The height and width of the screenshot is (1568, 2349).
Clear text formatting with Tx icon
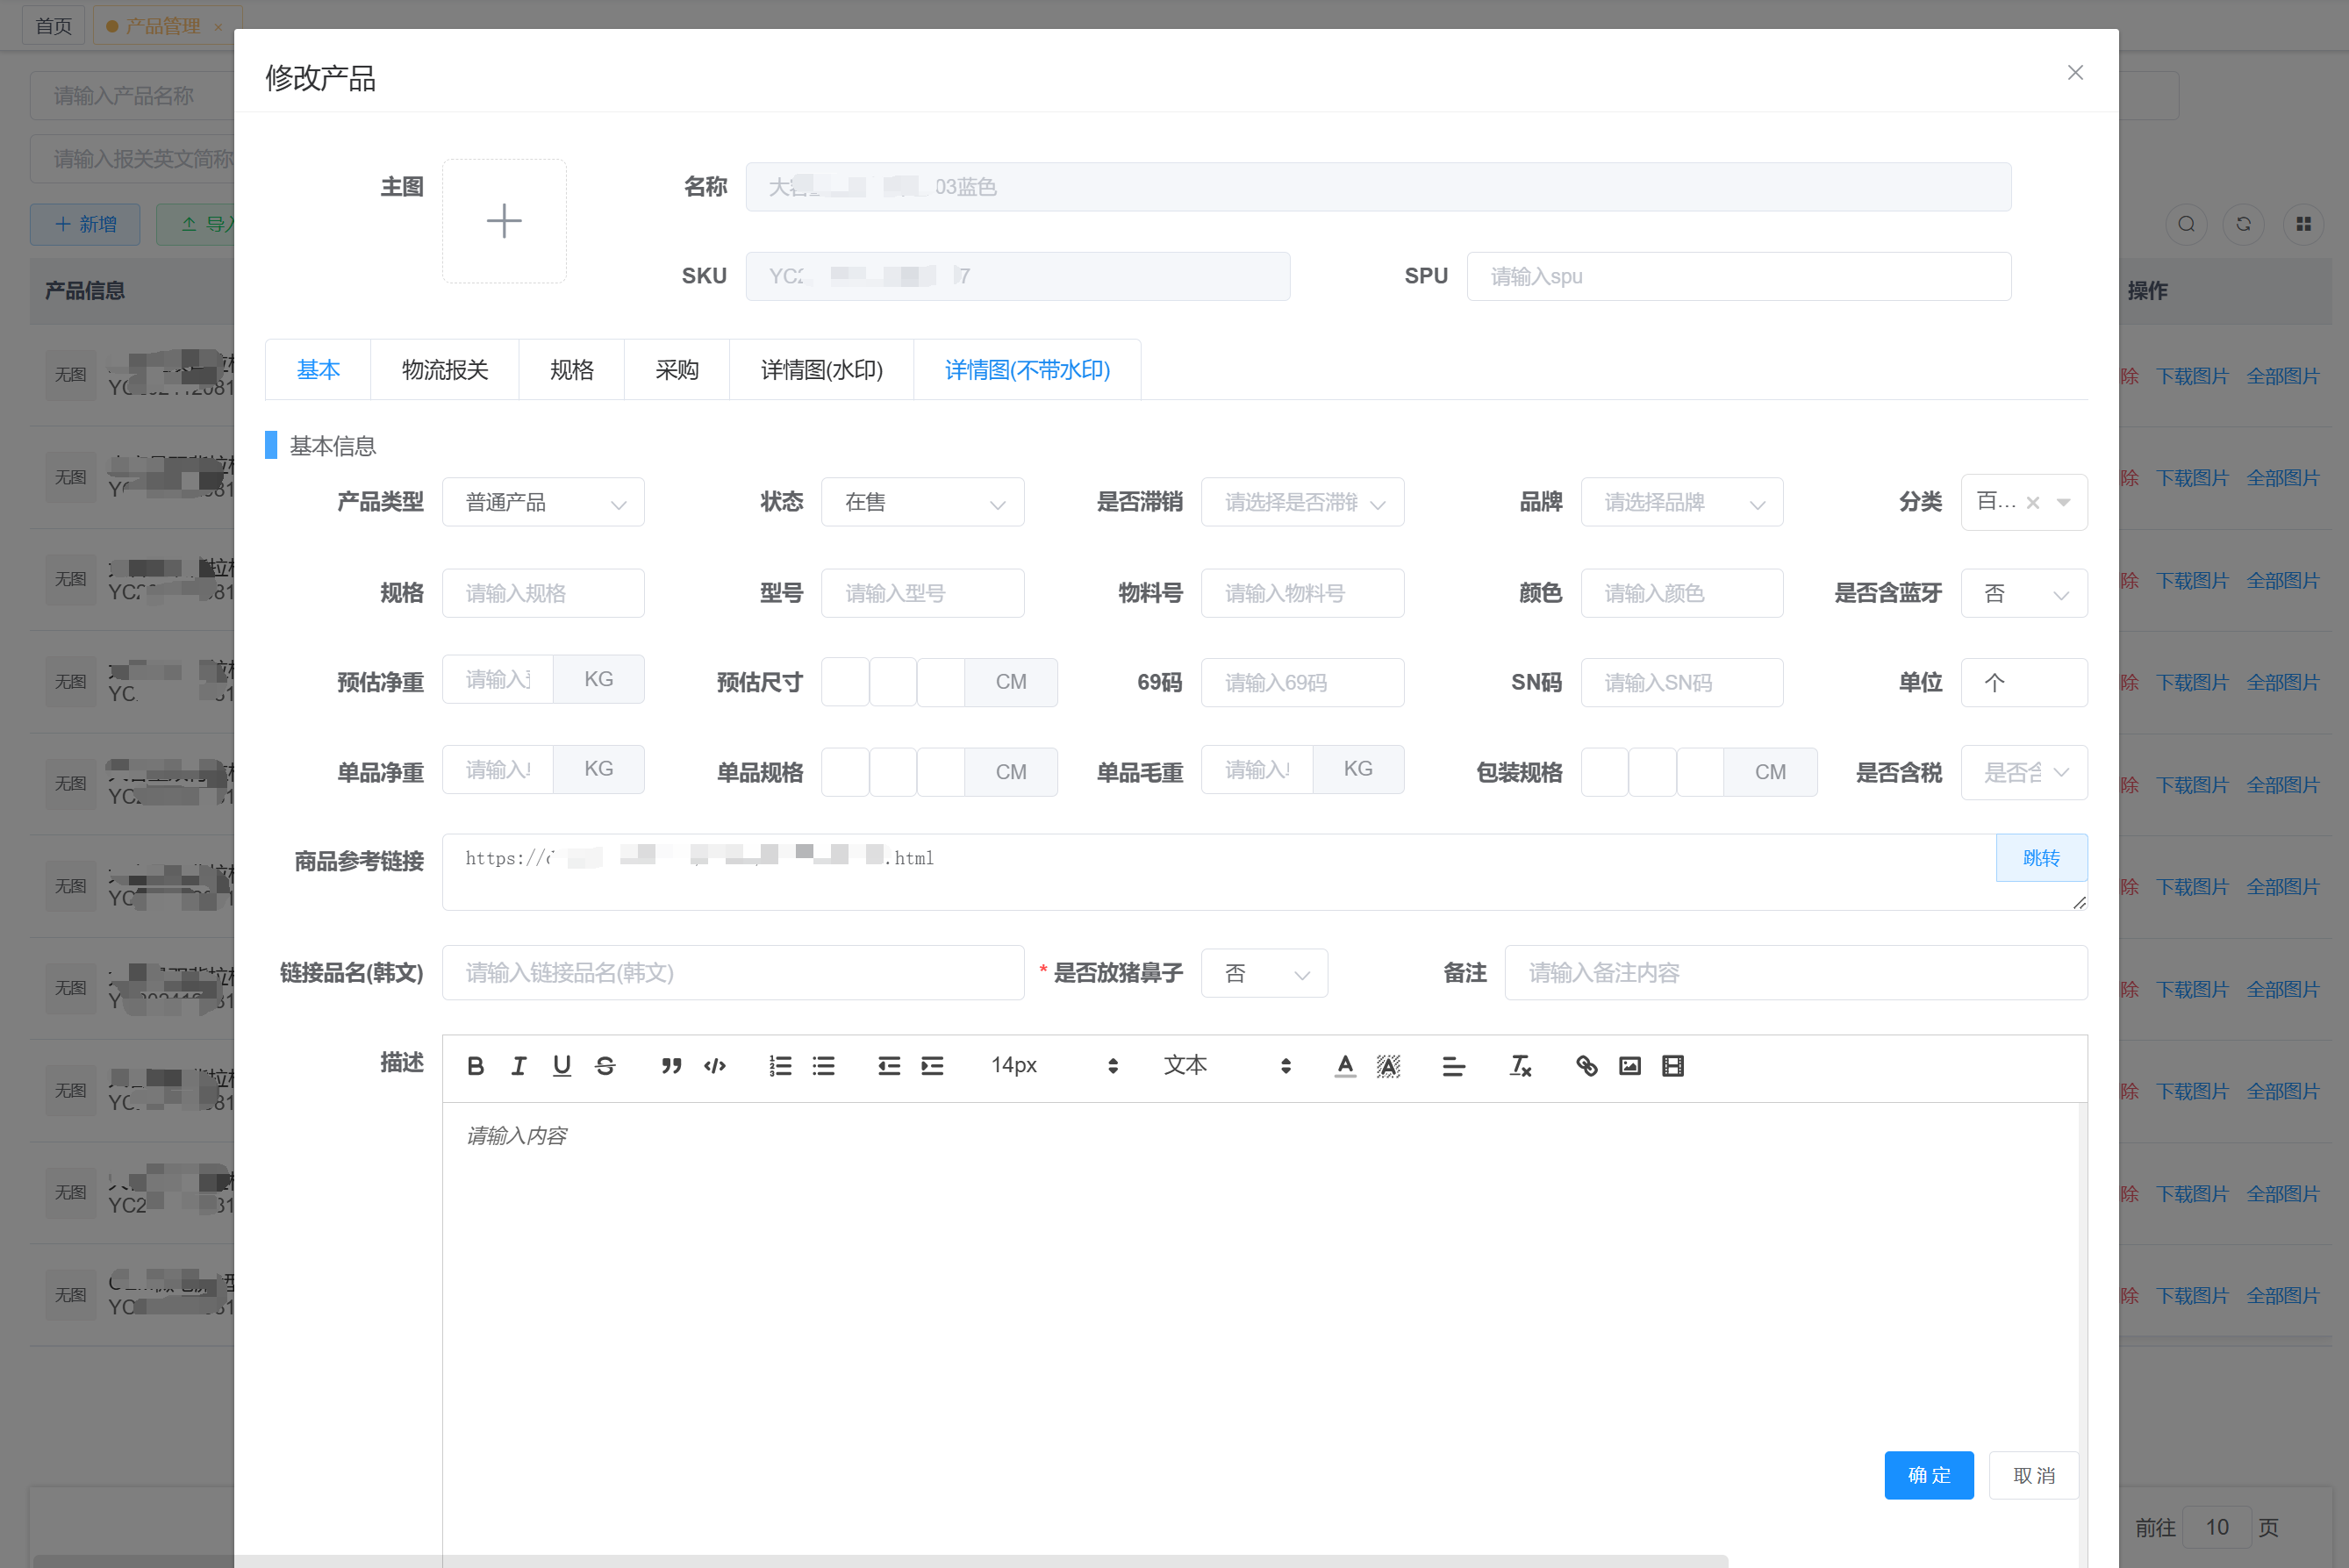pyautogui.click(x=1520, y=1066)
